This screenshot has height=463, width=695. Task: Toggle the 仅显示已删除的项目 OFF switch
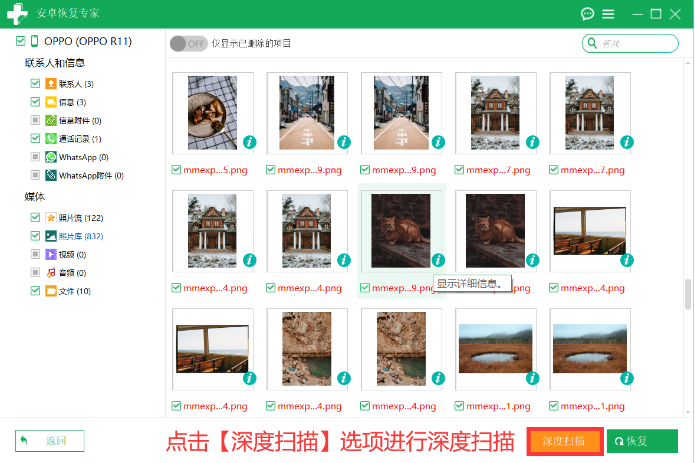tap(189, 43)
